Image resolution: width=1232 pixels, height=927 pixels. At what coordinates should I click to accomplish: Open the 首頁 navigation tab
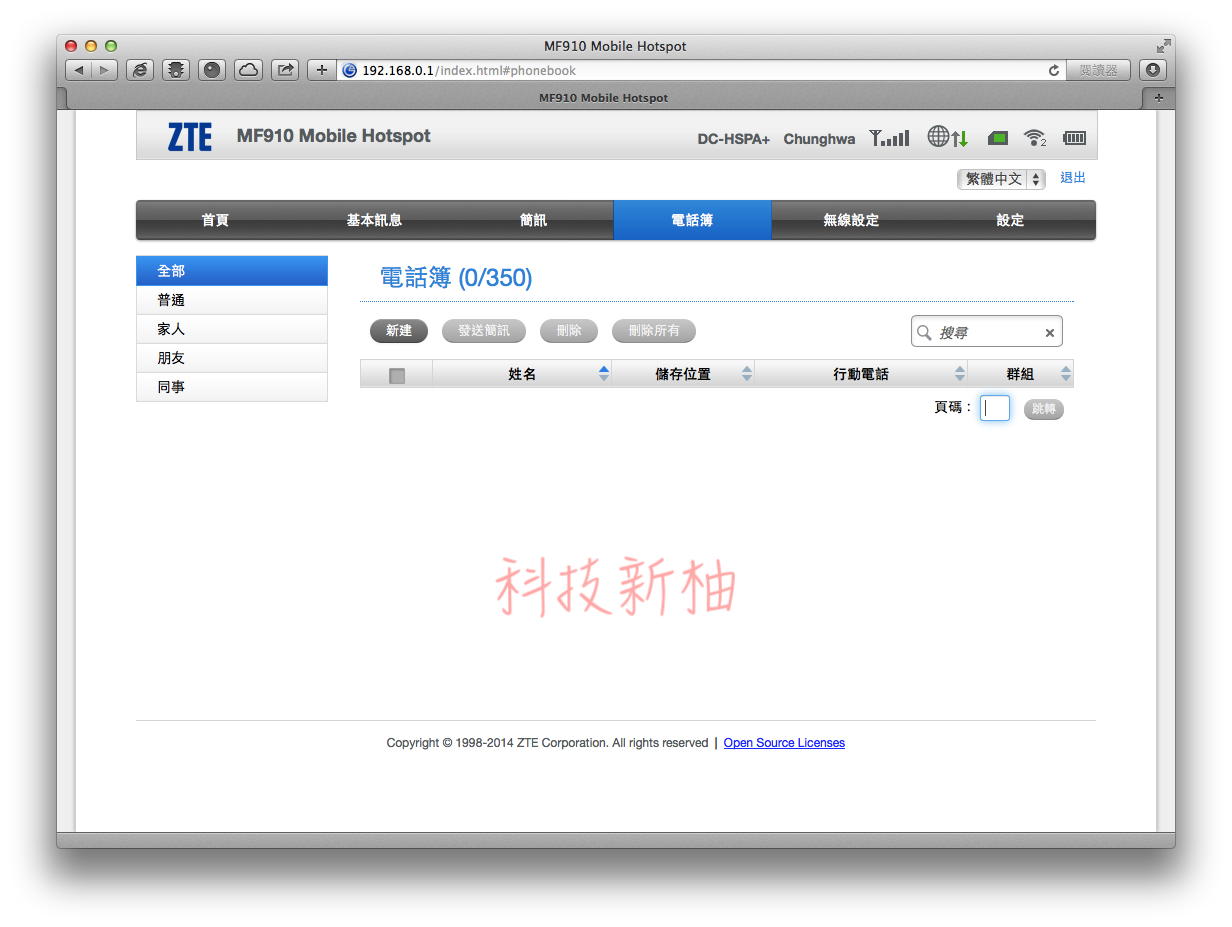[215, 220]
